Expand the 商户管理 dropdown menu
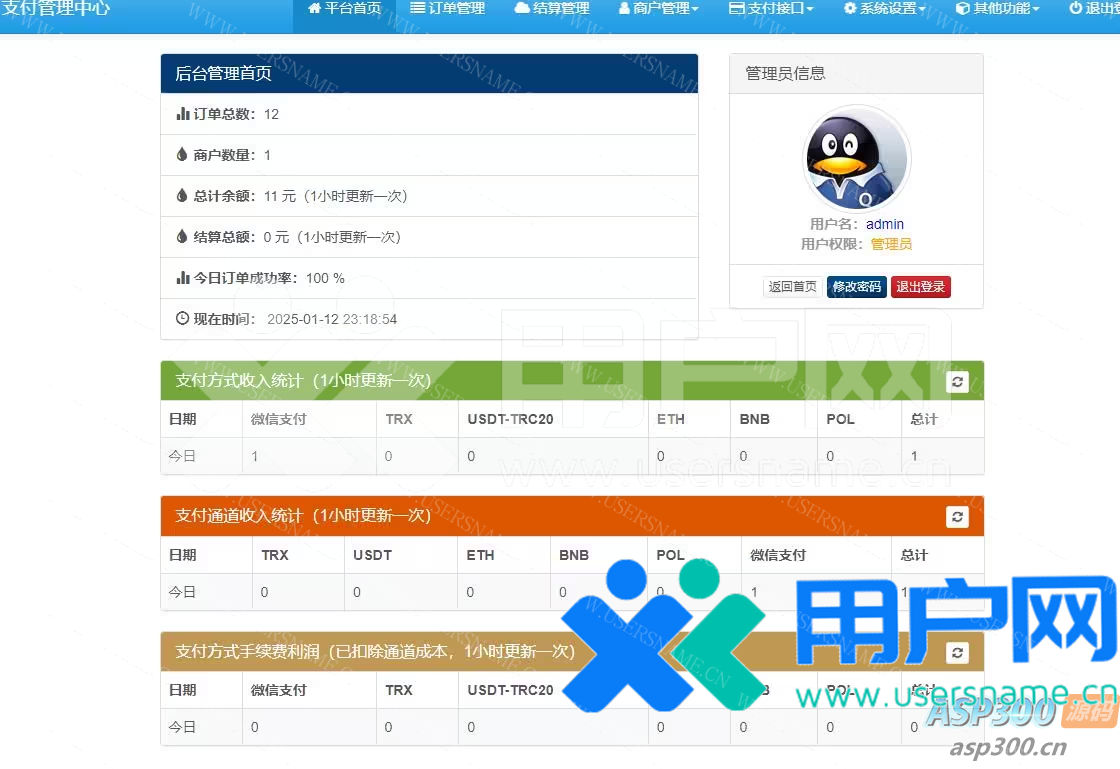This screenshot has height=769, width=1120. point(658,9)
